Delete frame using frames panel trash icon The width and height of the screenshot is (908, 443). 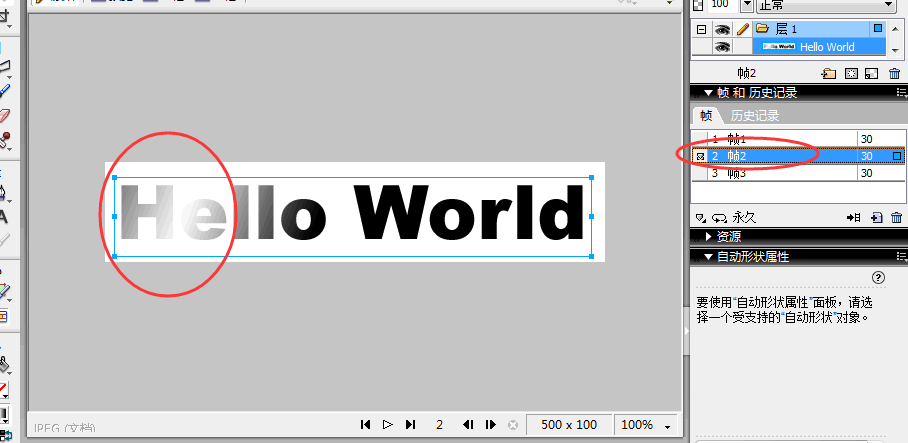(x=896, y=217)
